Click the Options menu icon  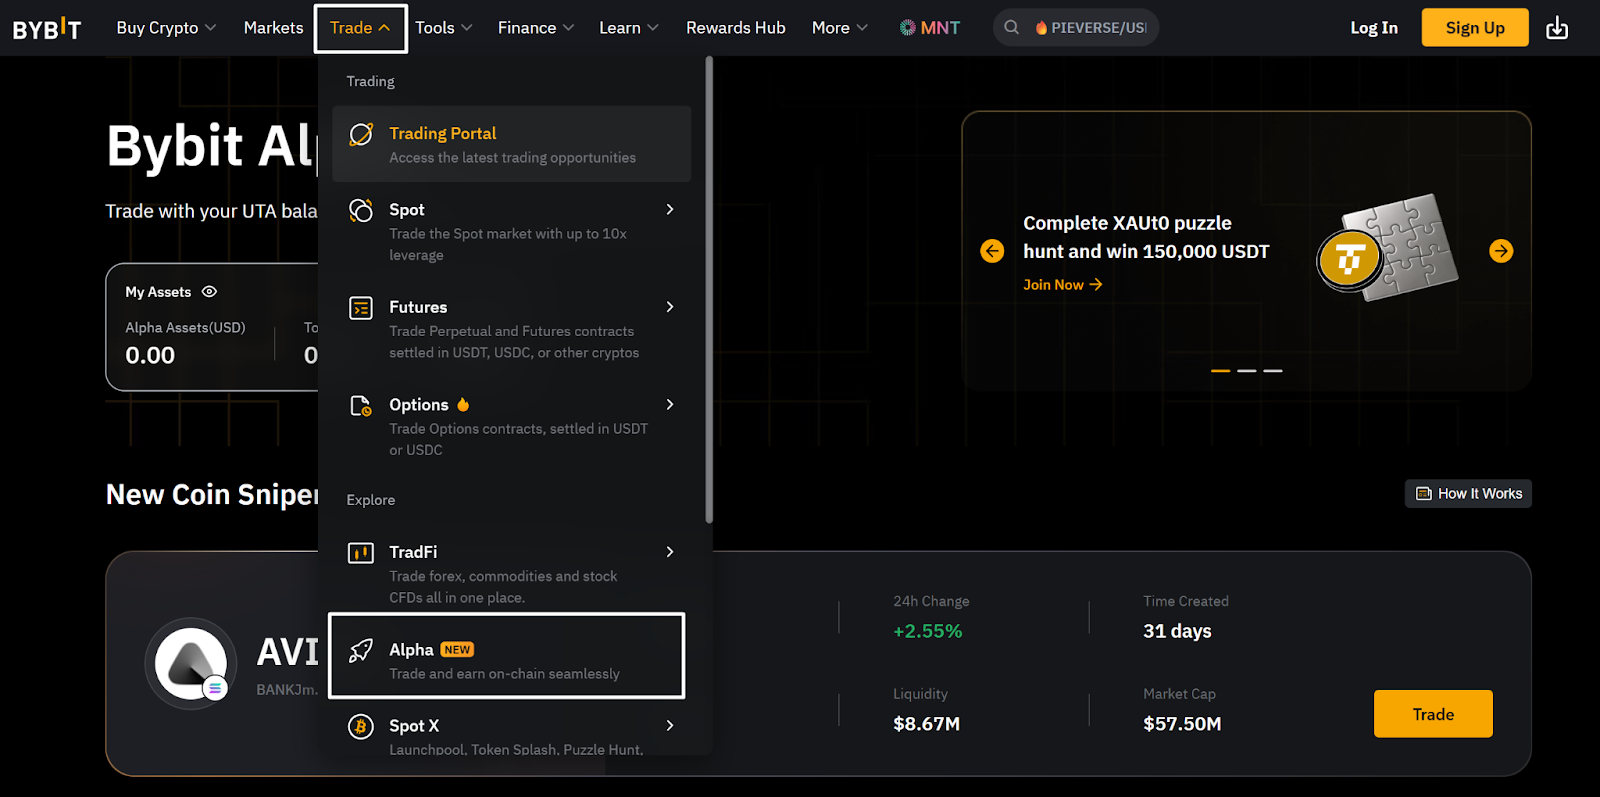(361, 405)
